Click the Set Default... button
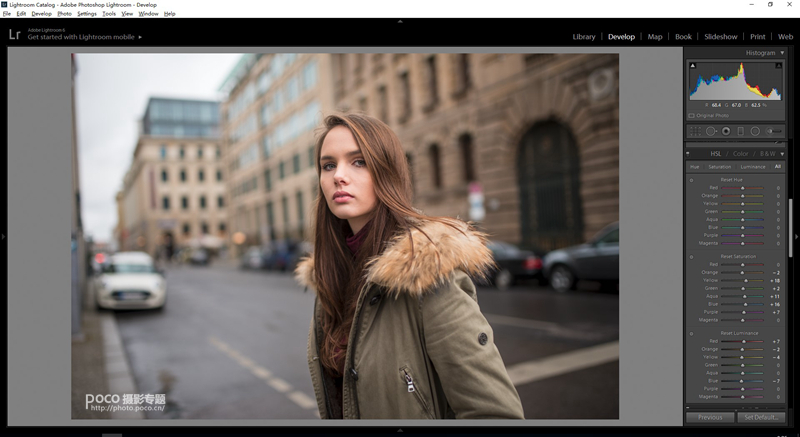 [761, 417]
